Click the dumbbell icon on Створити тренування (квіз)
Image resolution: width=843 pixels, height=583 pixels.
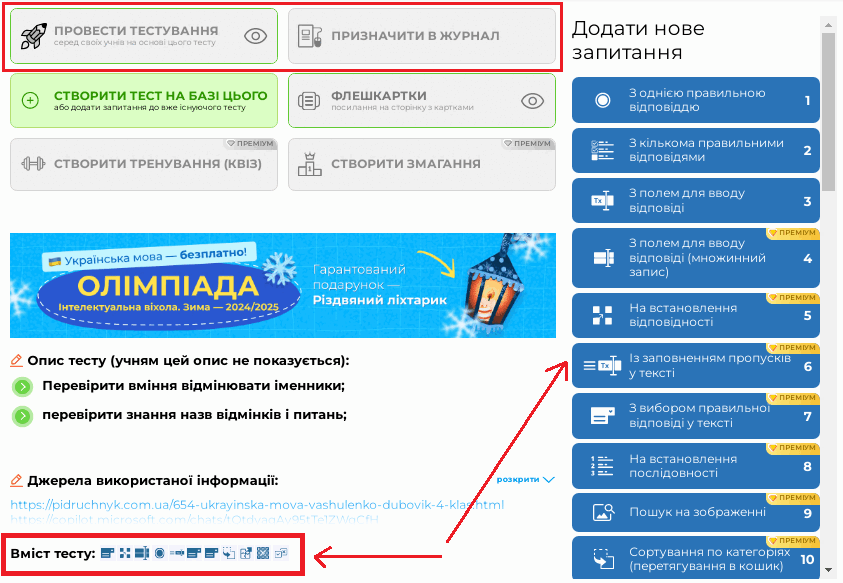click(33, 163)
